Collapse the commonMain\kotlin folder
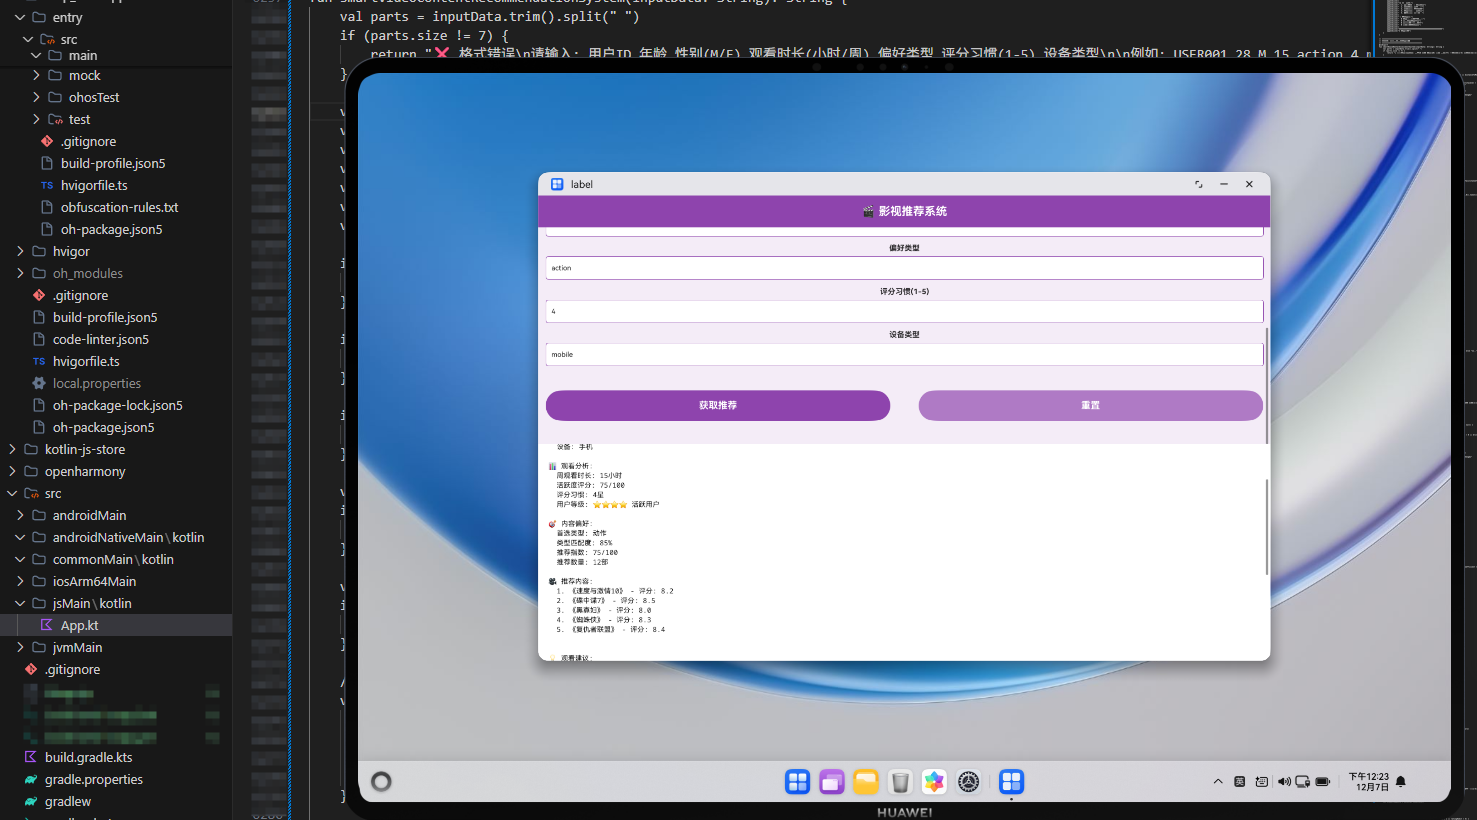Screen dimensions: 1477x820 pyautogui.click(x=20, y=559)
